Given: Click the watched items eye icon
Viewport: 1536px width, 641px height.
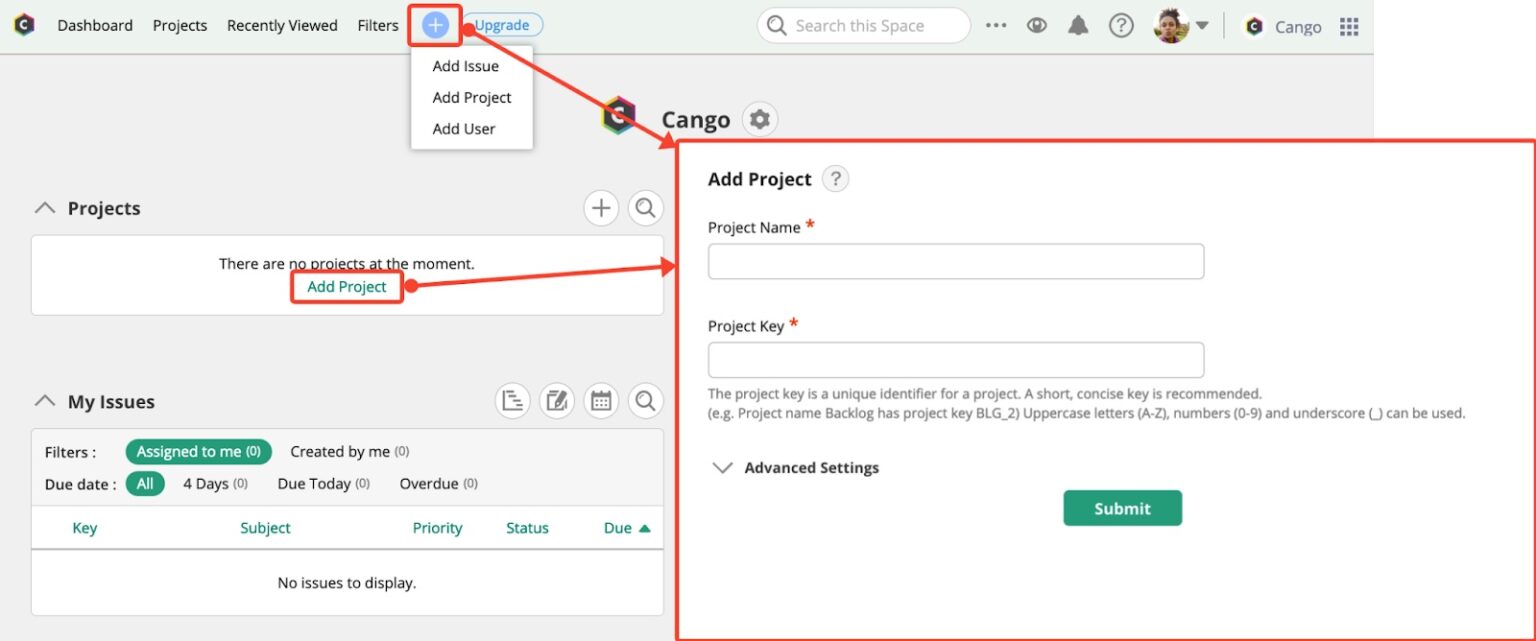Looking at the screenshot, I should point(1037,25).
